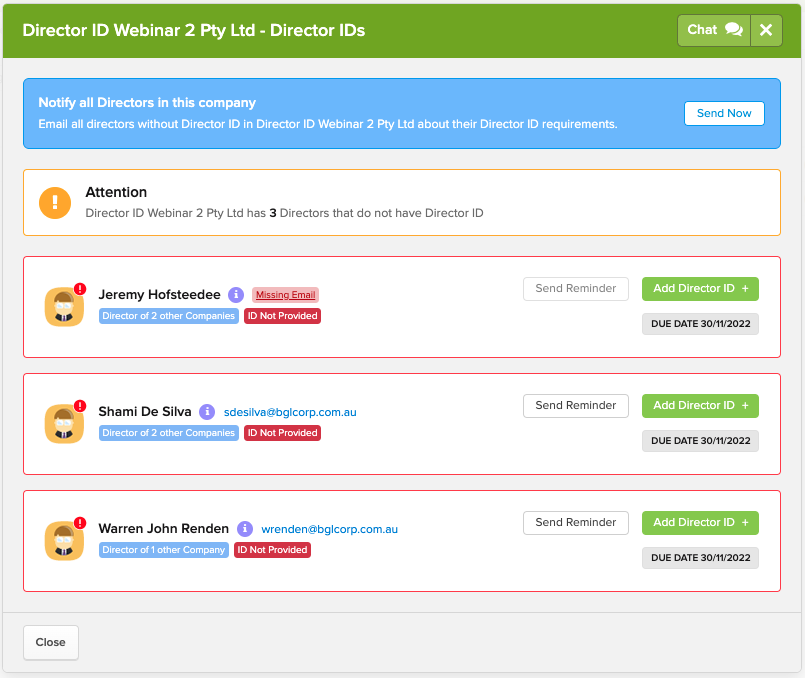Close the dialog with the X button
The width and height of the screenshot is (805, 678).
(x=766, y=30)
